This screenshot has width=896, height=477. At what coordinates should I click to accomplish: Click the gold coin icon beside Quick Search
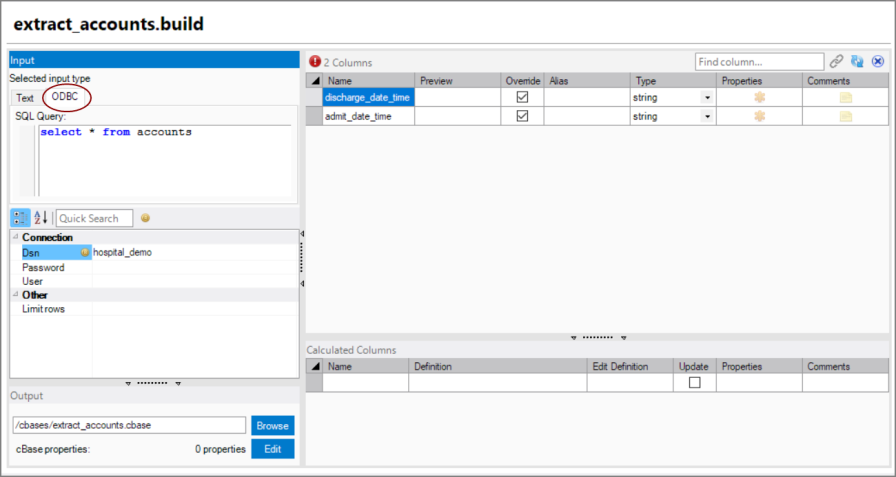tap(145, 218)
